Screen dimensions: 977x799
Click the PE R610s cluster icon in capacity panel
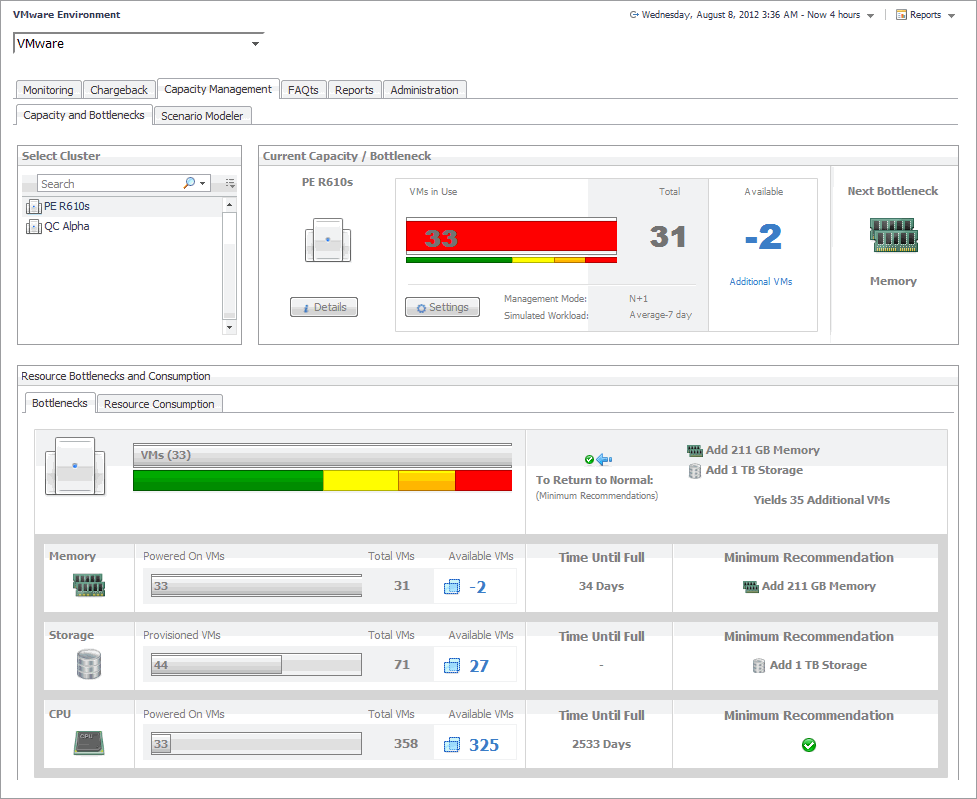327,241
